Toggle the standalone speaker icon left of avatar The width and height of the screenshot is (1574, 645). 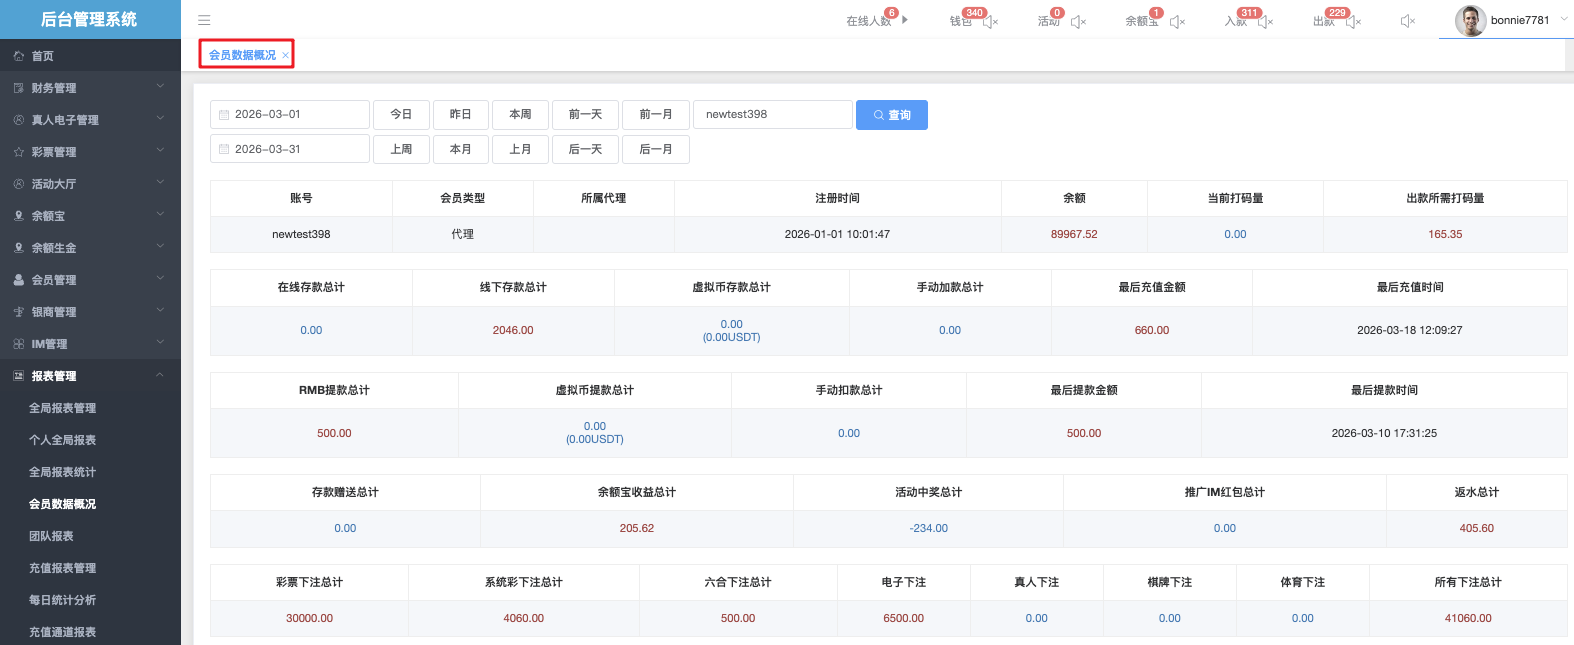click(1408, 21)
